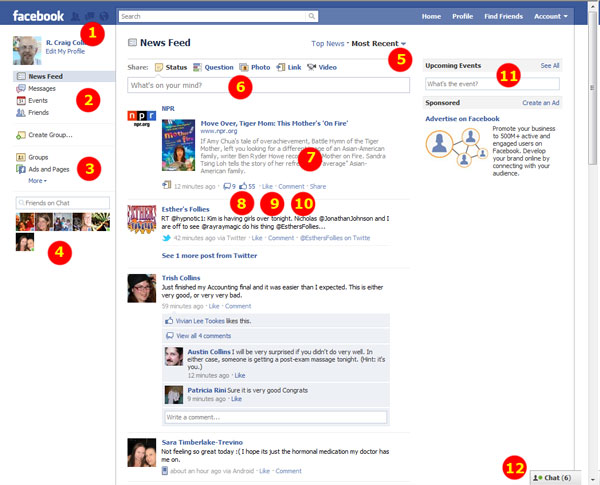Viewport: 600px width, 485px height.
Task: Click the scrollbar down arrow
Action: (x=593, y=480)
